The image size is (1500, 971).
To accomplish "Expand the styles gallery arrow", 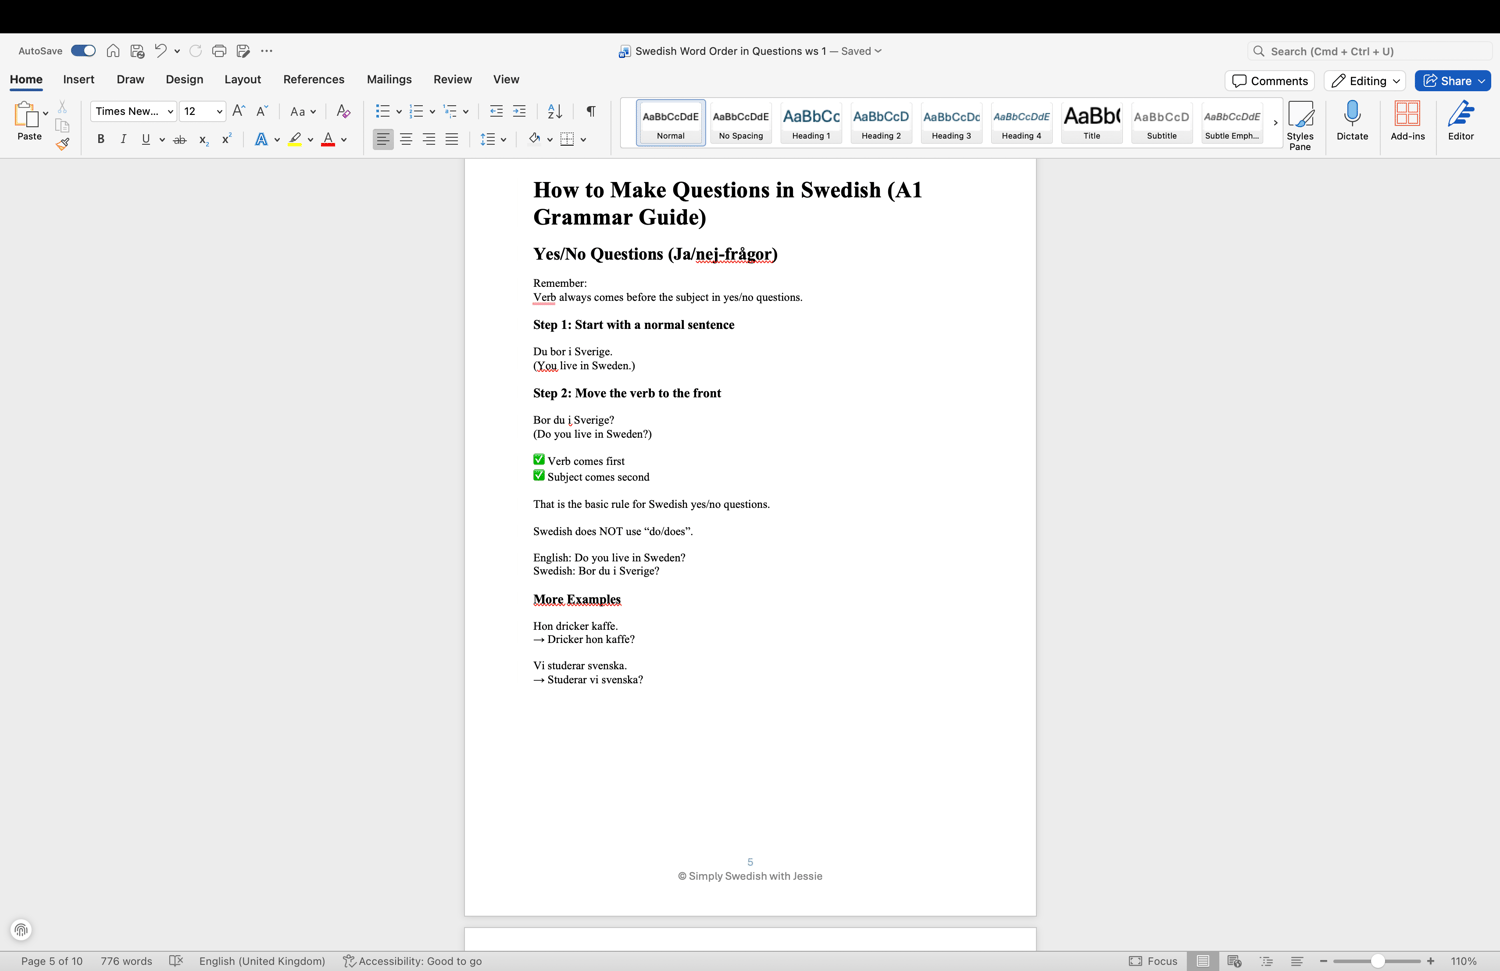I will pyautogui.click(x=1275, y=123).
